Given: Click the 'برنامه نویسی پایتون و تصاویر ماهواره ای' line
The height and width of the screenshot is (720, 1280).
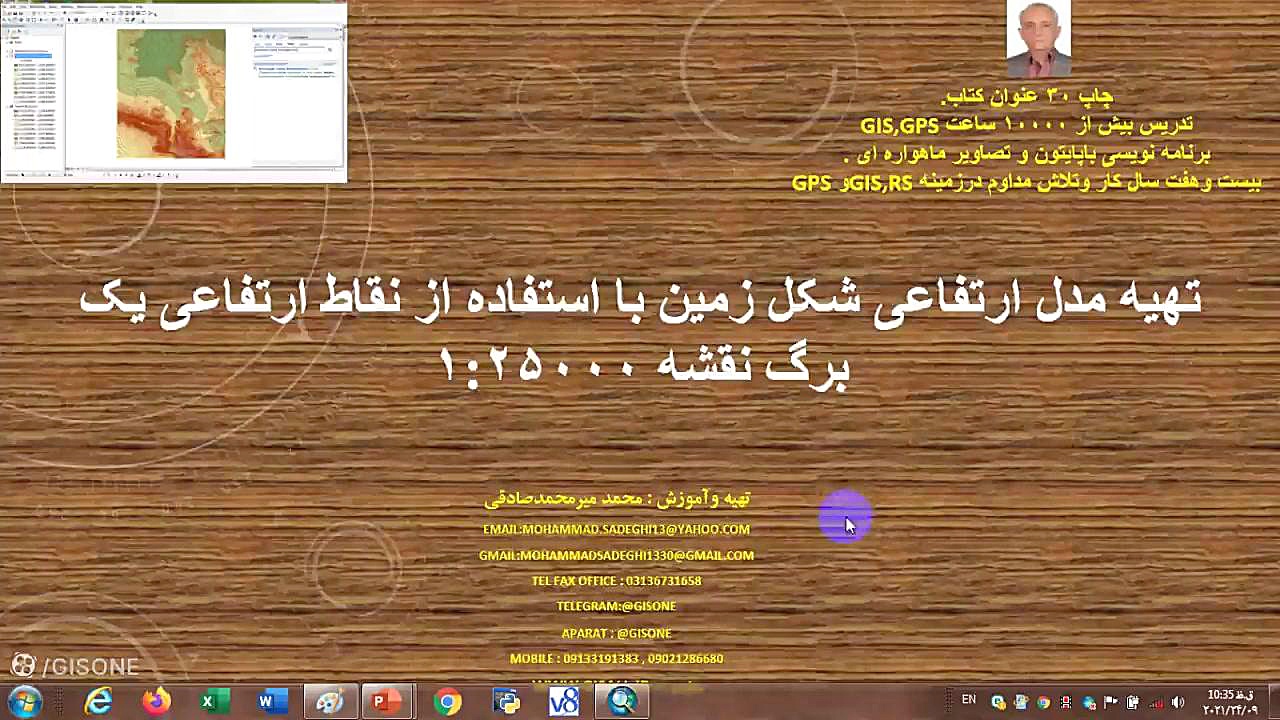Looking at the screenshot, I should pyautogui.click(x=1027, y=154).
